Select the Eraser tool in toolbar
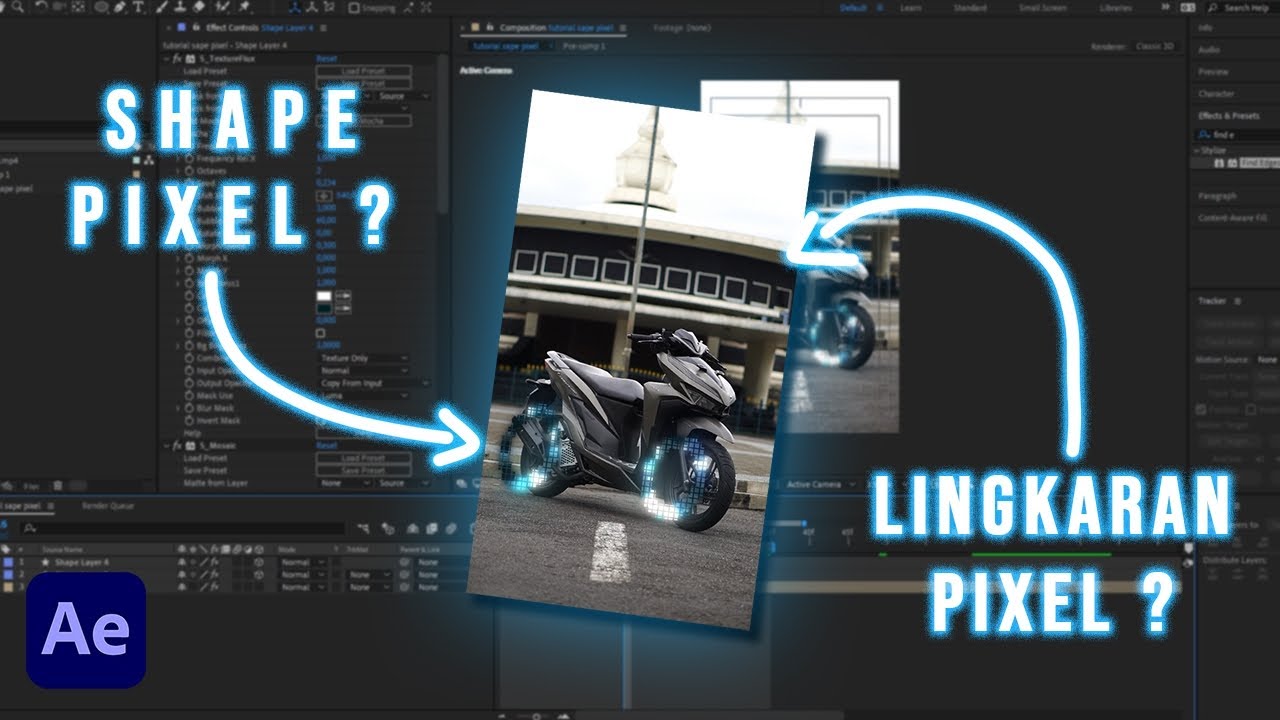1280x720 pixels. click(x=199, y=7)
